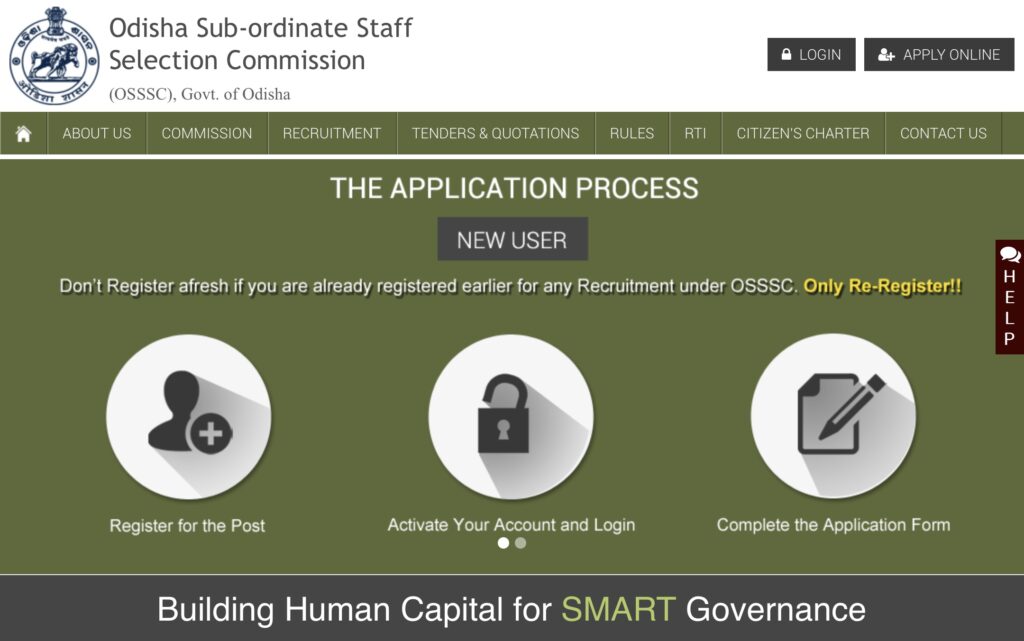Click the home icon in navigation bar
This screenshot has height=641, width=1024.
tap(24, 134)
